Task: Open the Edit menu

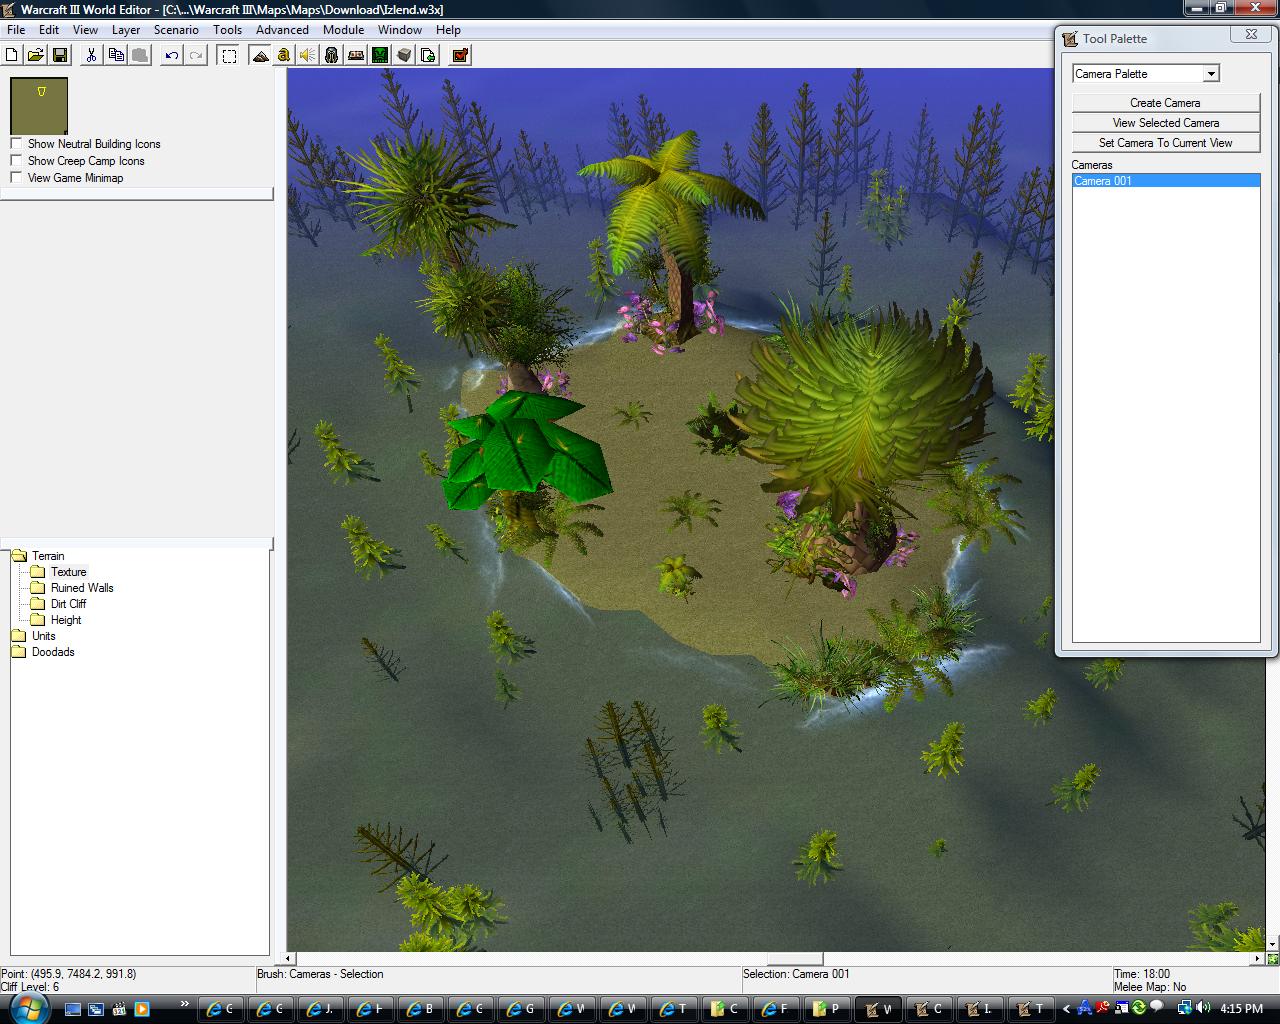Action: click(x=49, y=30)
